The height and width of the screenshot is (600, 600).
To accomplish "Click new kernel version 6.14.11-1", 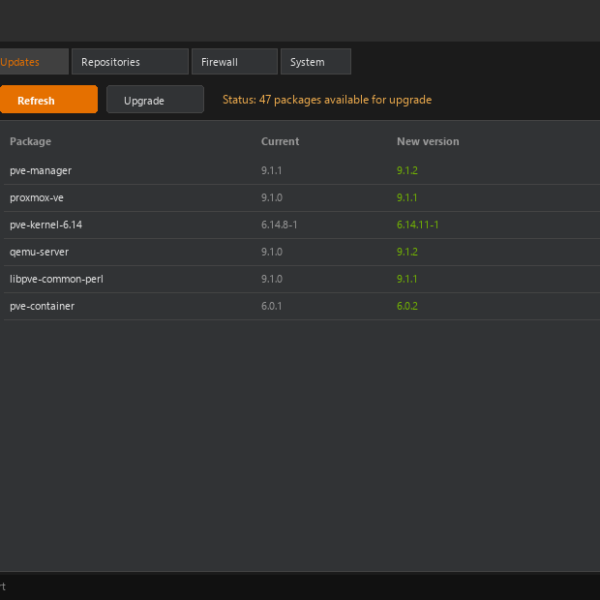I will (x=417, y=225).
